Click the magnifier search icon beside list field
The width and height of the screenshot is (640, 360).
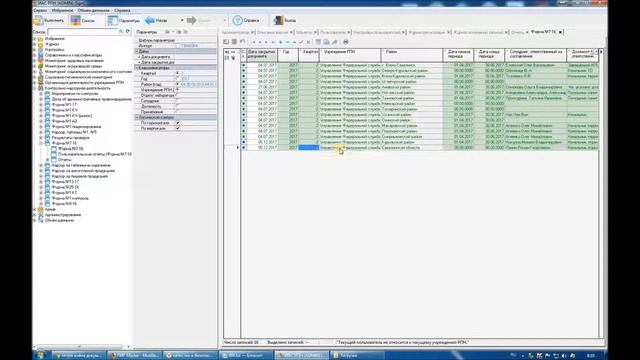pyautogui.click(x=121, y=31)
